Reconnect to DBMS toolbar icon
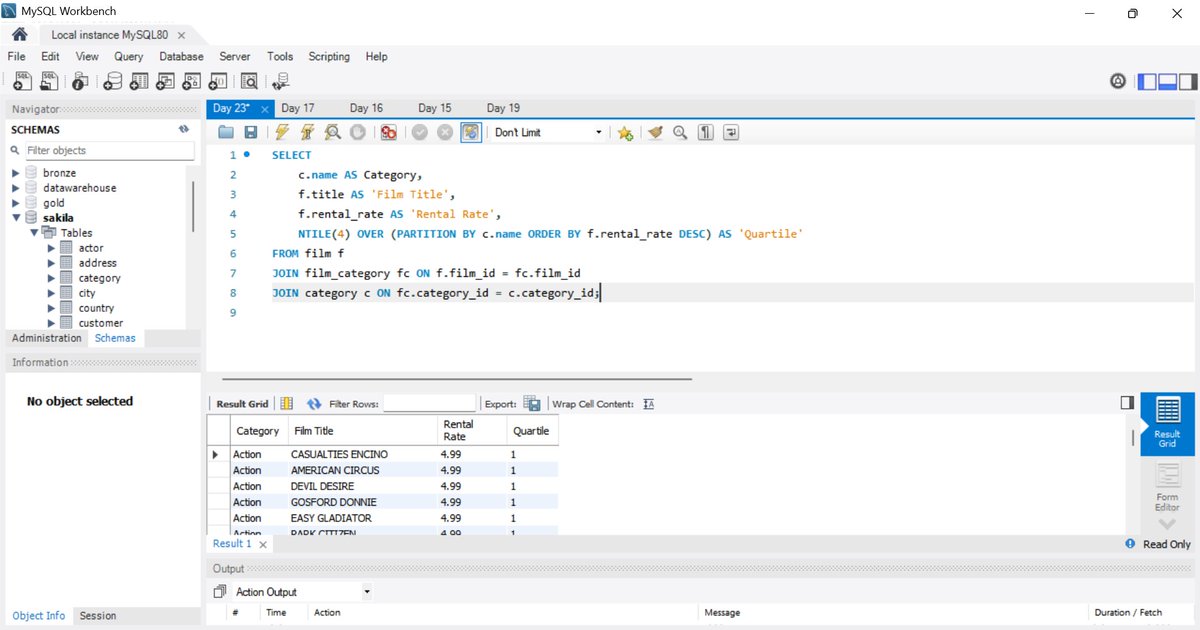 (281, 81)
